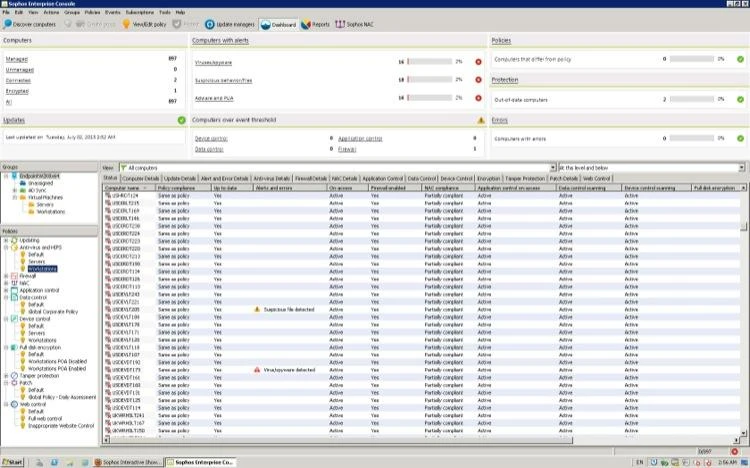Open the Actions menu

(x=51, y=12)
